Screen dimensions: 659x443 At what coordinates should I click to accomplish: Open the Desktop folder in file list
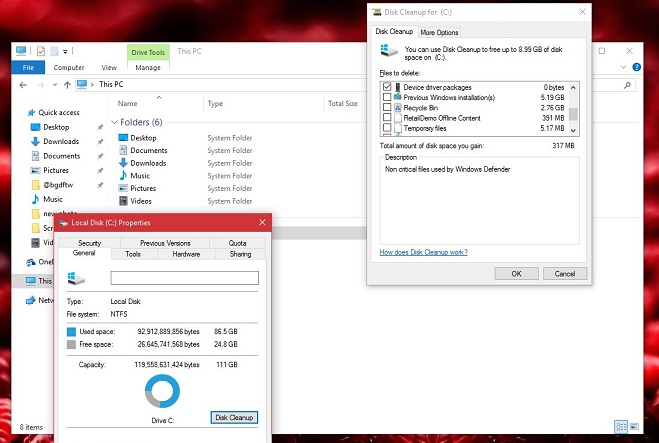click(143, 138)
